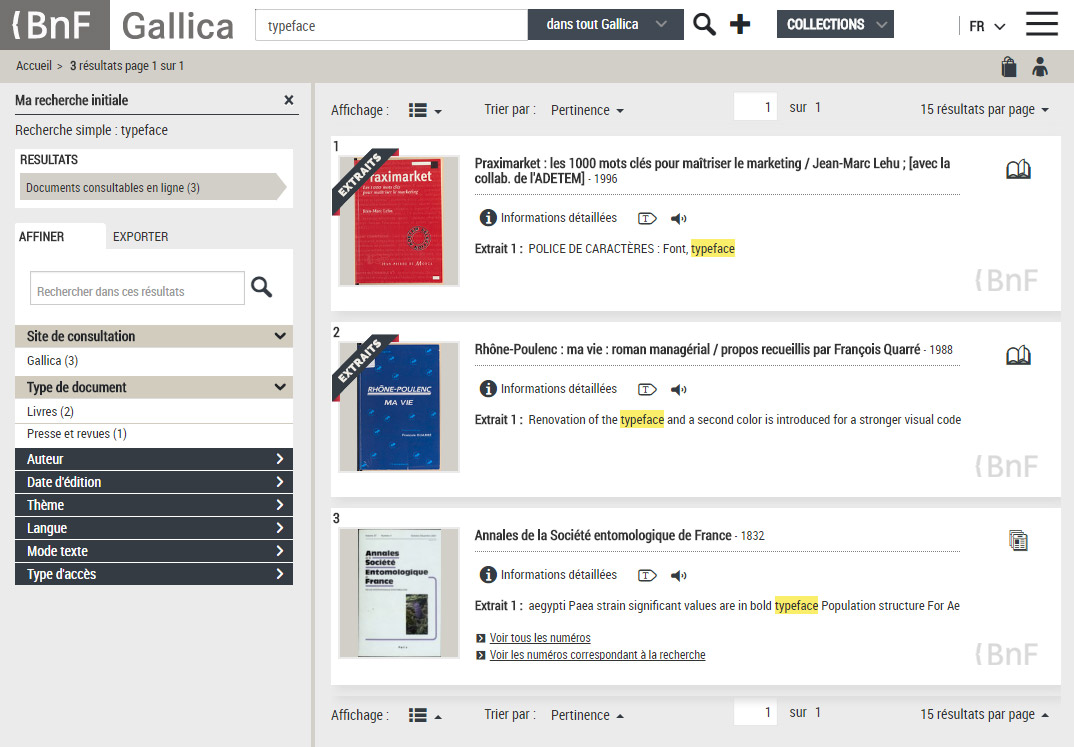1074x747 pixels.
Task: Open top Trier par Pertinence dropdown
Action: [587, 110]
